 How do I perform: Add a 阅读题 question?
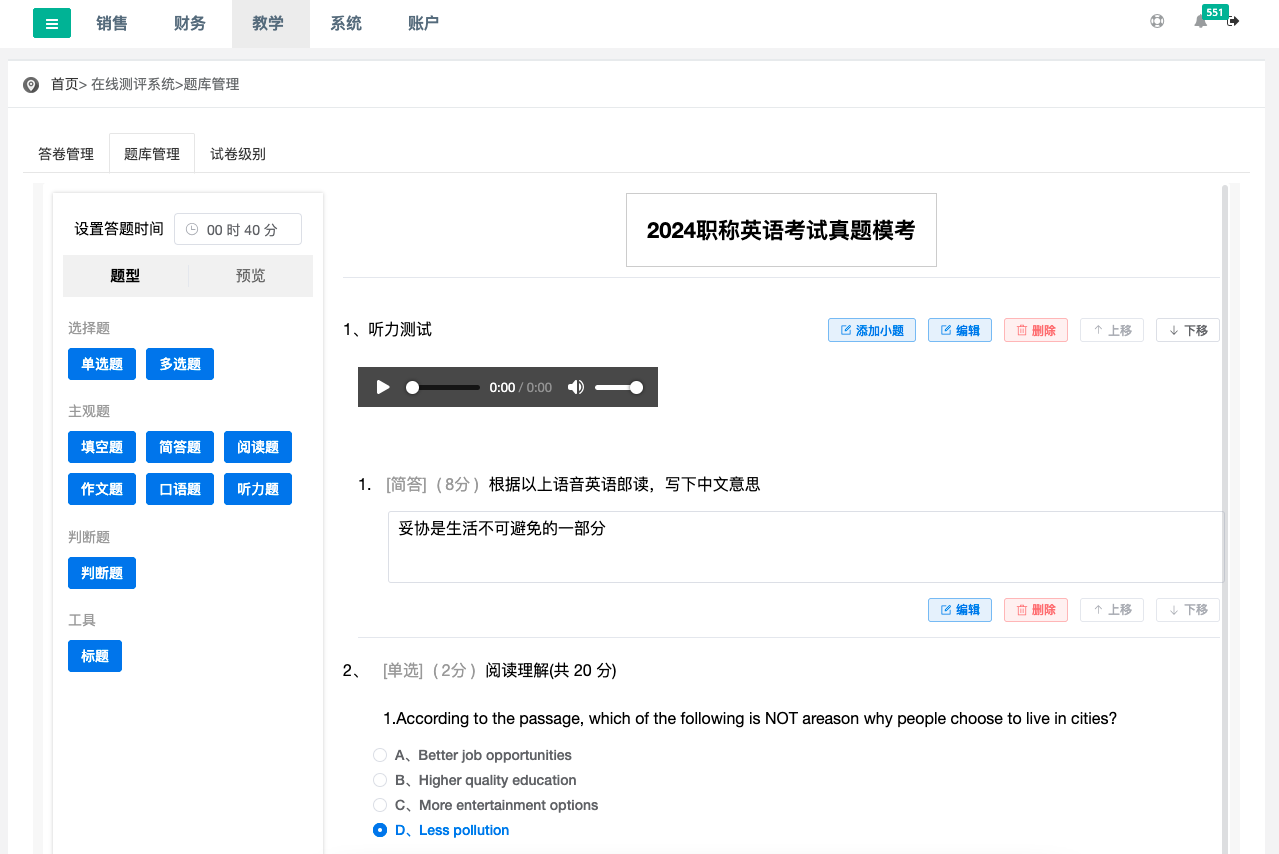258,447
